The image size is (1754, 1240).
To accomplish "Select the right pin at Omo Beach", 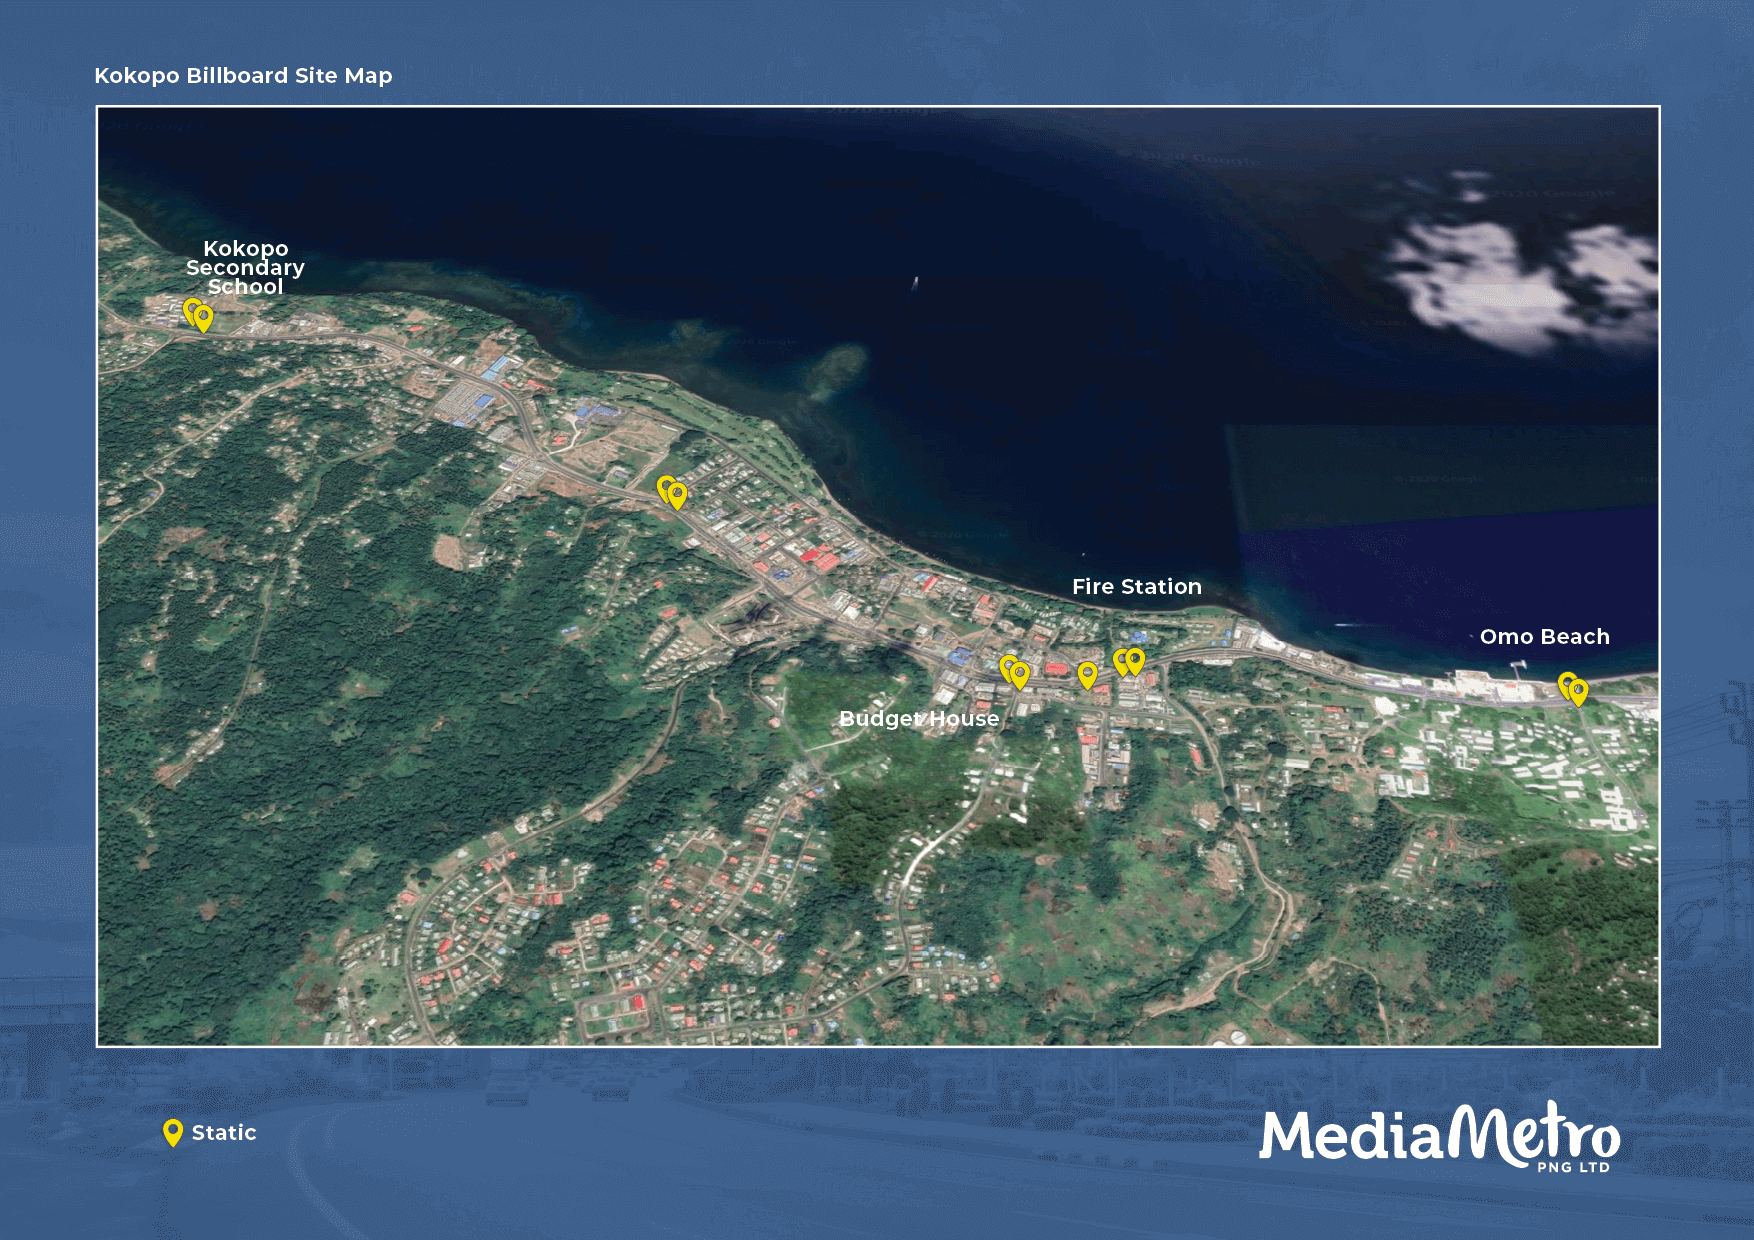I will click(x=1579, y=691).
